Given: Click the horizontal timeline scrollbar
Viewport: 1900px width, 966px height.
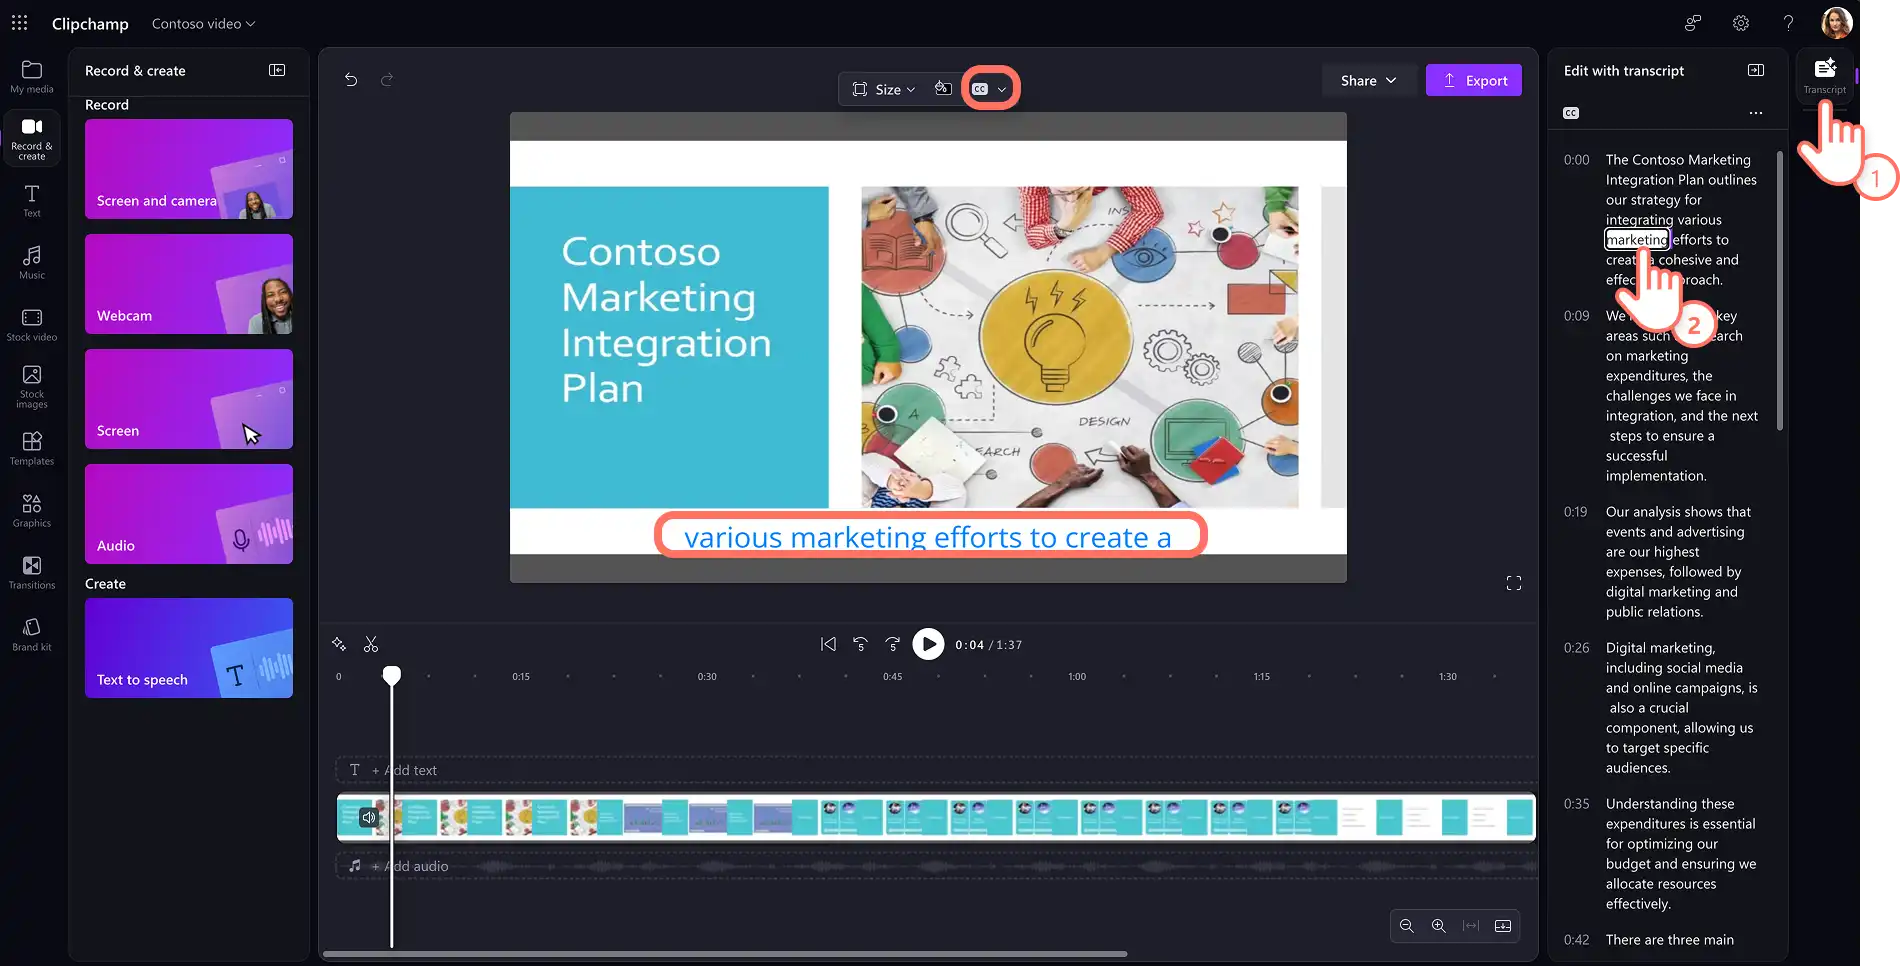Looking at the screenshot, I should click(725, 954).
